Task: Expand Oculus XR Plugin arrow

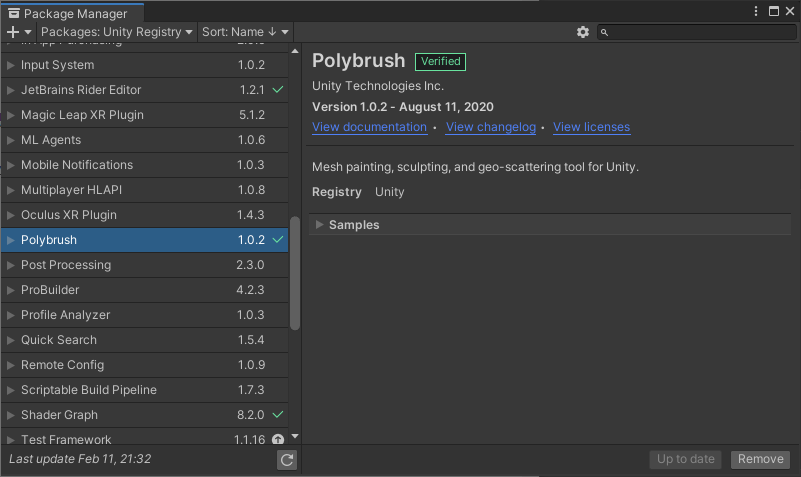Action: [x=10, y=216]
